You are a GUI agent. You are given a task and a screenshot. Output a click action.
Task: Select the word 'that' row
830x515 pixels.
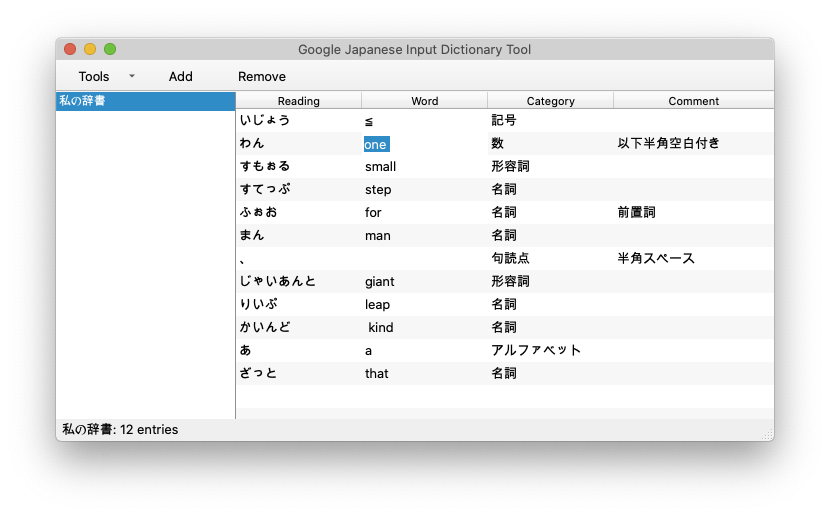(377, 374)
